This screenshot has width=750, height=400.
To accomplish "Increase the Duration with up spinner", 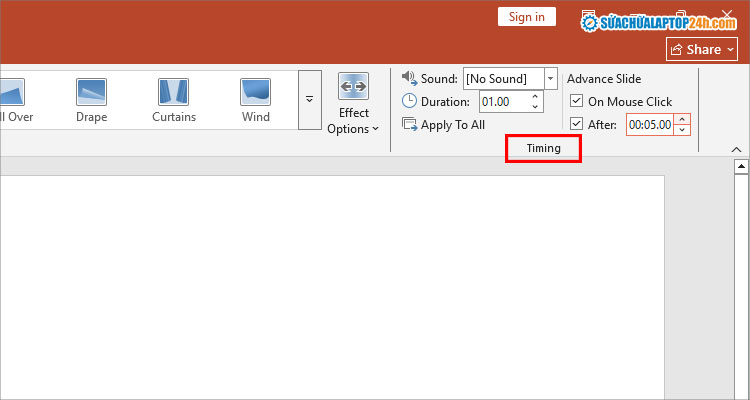I will click(x=535, y=97).
